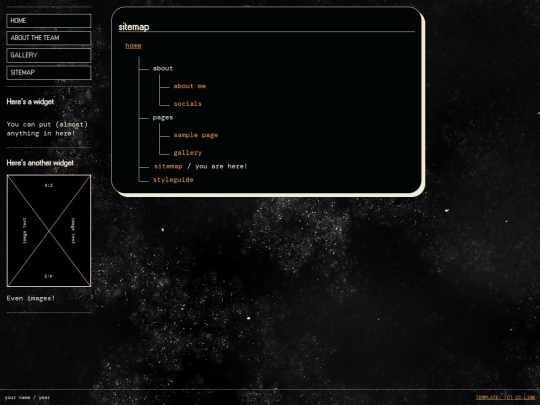Go to ABOUT THE TEAM page
This screenshot has width=540, height=405.
[49, 38]
